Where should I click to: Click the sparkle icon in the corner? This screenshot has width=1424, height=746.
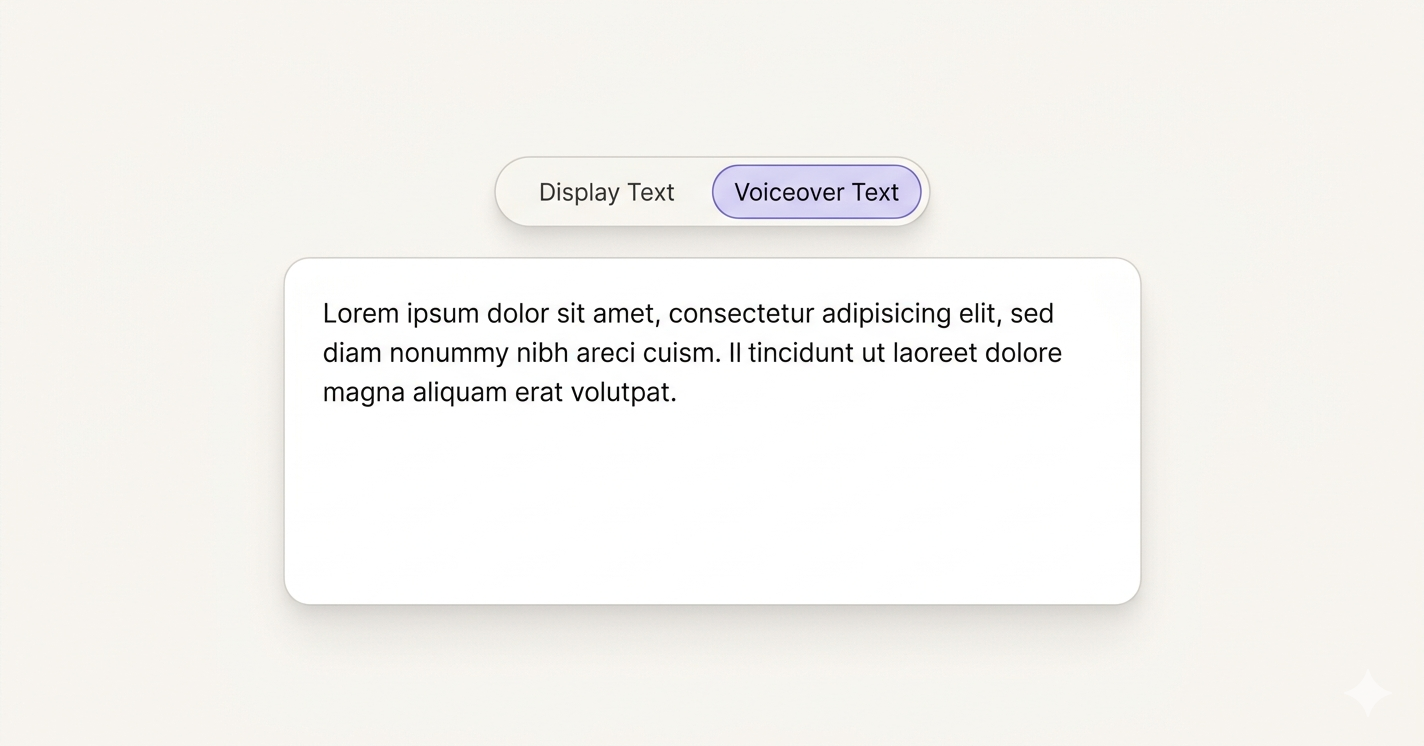pos(1367,693)
